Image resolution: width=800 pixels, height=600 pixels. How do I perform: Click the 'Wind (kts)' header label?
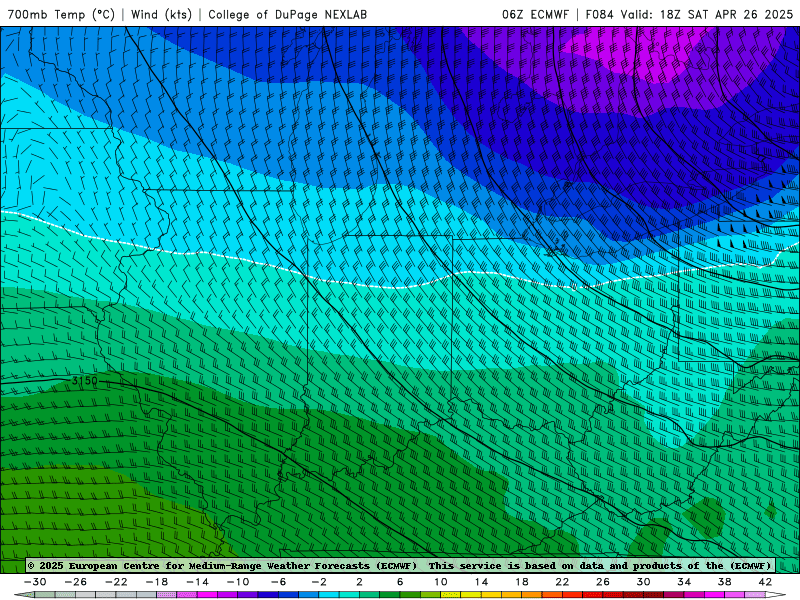(x=161, y=14)
